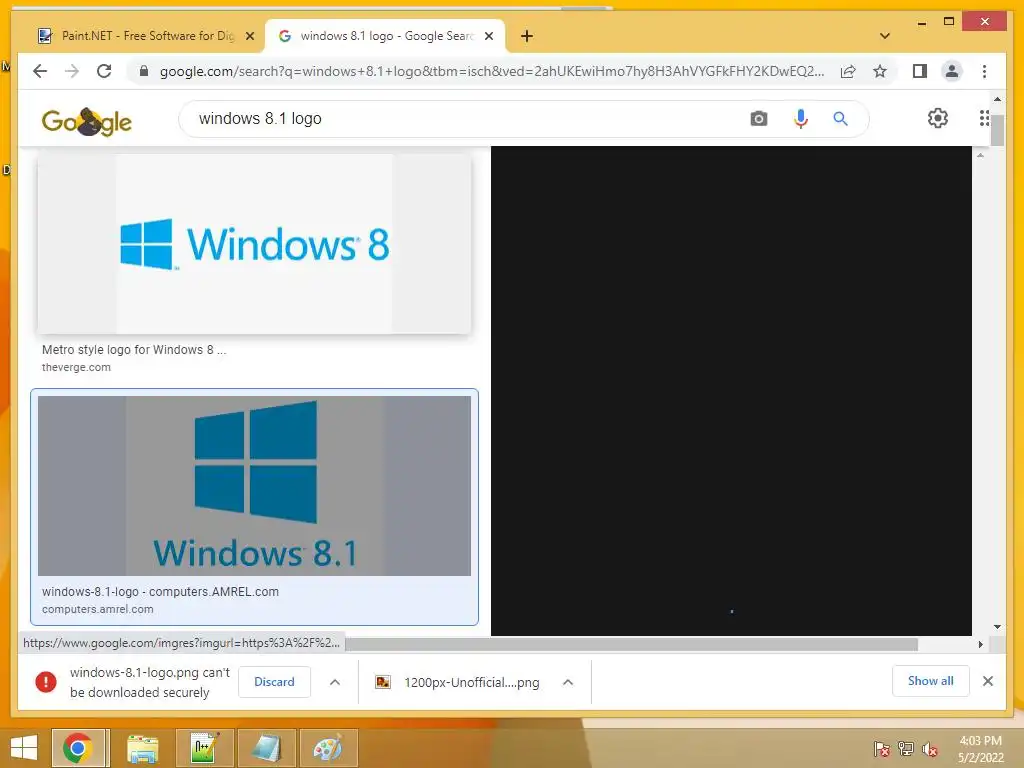Expand options for windows-8.1-logo.png download
The image size is (1024, 768).
(x=335, y=682)
